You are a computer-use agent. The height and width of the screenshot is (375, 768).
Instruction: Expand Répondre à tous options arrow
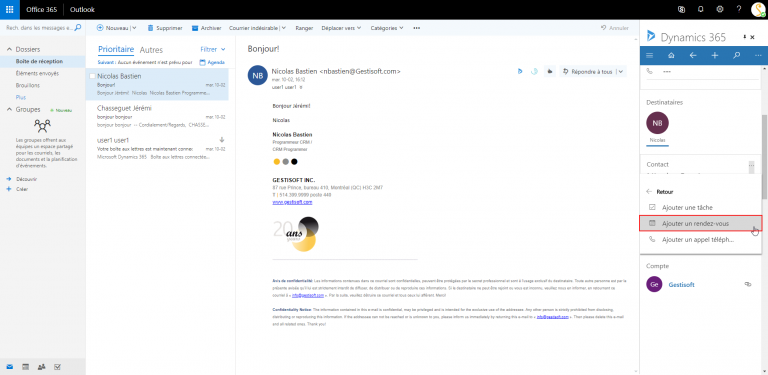tap(621, 72)
